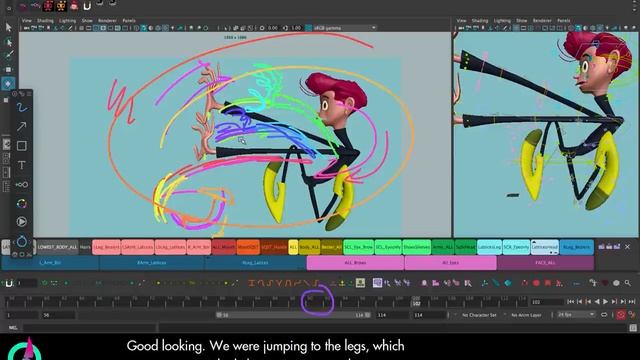Go to start of playback range

coord(571,302)
